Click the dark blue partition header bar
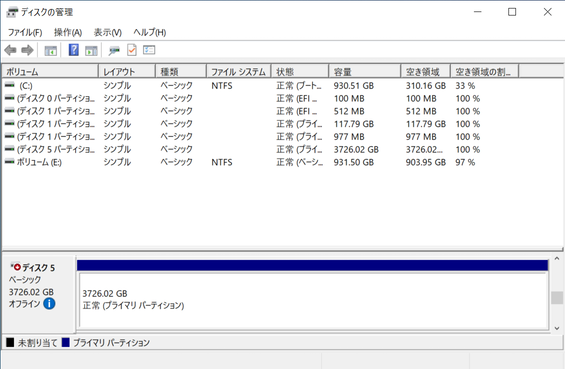The width and height of the screenshot is (565, 369). 312,265
